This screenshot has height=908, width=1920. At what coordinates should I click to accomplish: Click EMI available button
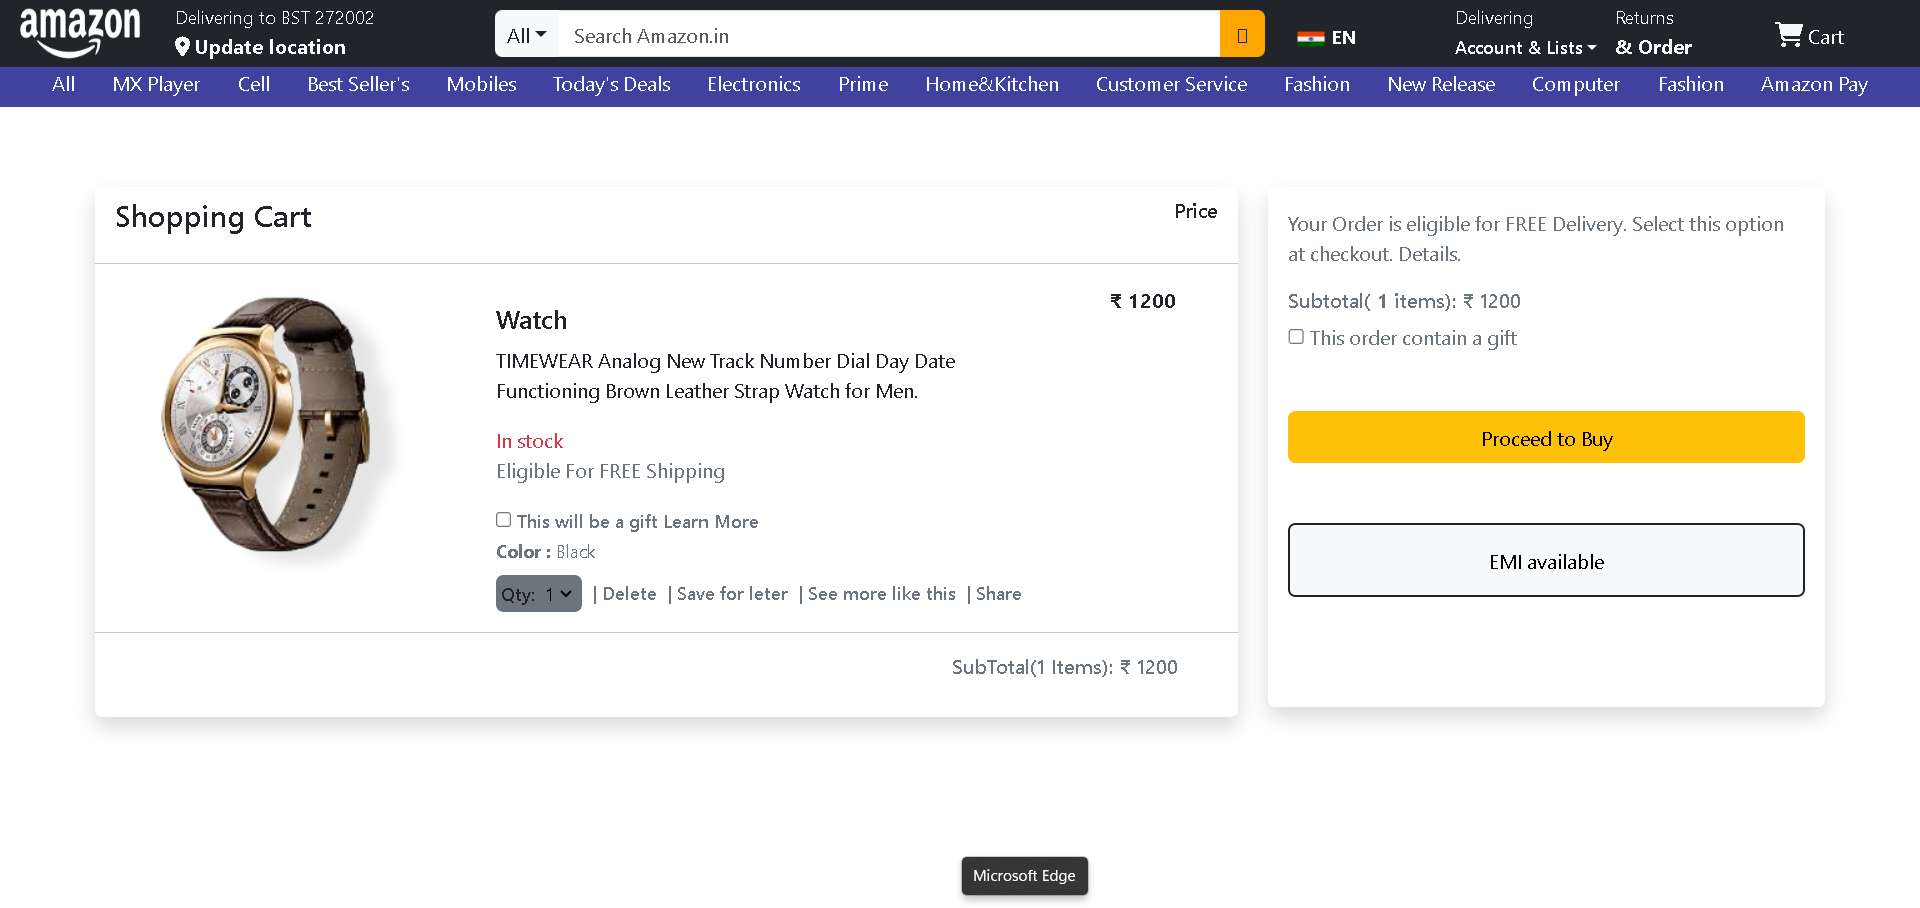pos(1546,560)
